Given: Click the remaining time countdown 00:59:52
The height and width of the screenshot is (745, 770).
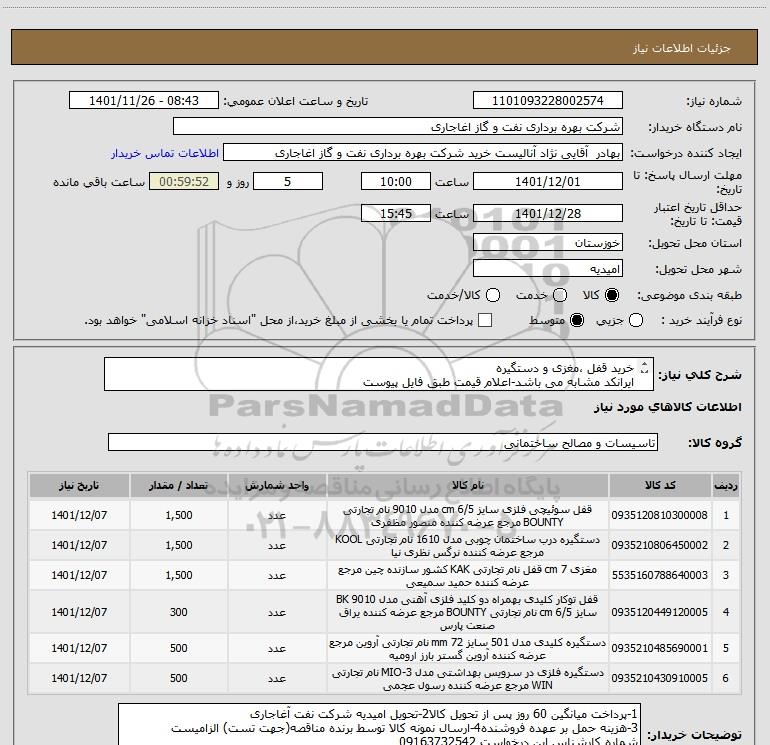Looking at the screenshot, I should click(x=184, y=181).
